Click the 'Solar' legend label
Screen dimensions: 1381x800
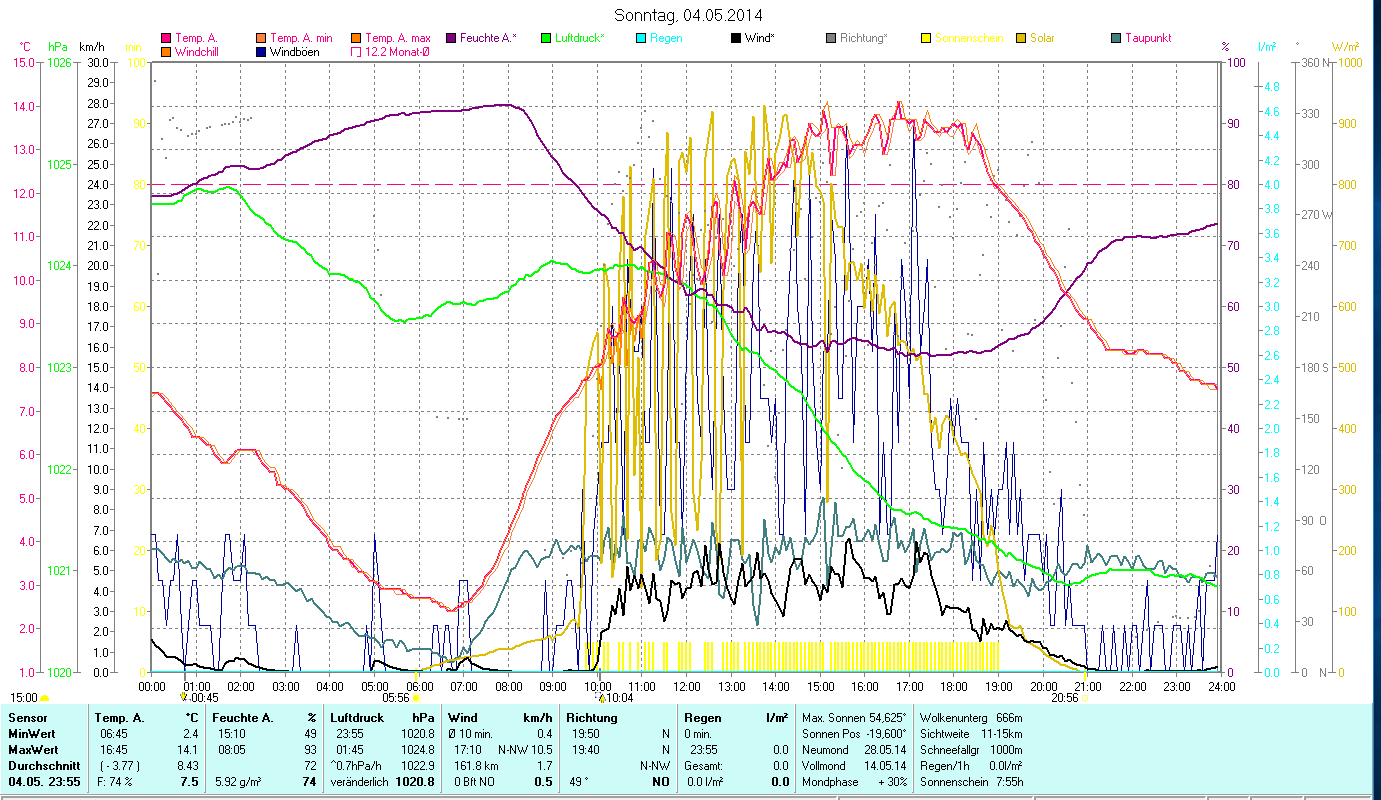pos(1043,38)
